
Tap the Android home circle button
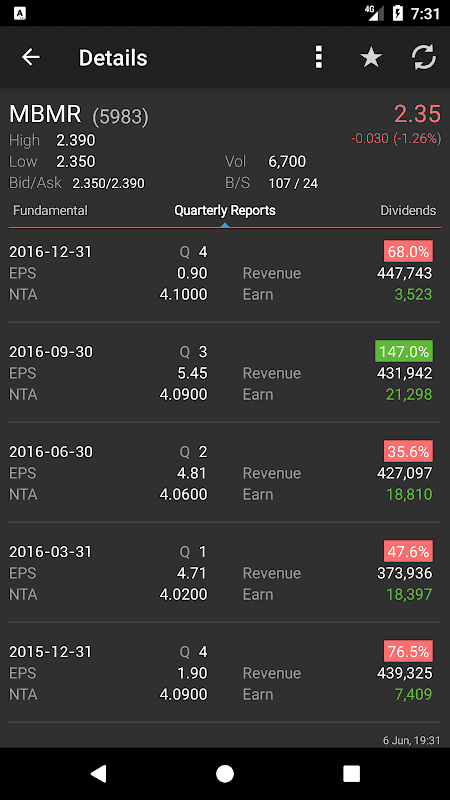(x=225, y=773)
